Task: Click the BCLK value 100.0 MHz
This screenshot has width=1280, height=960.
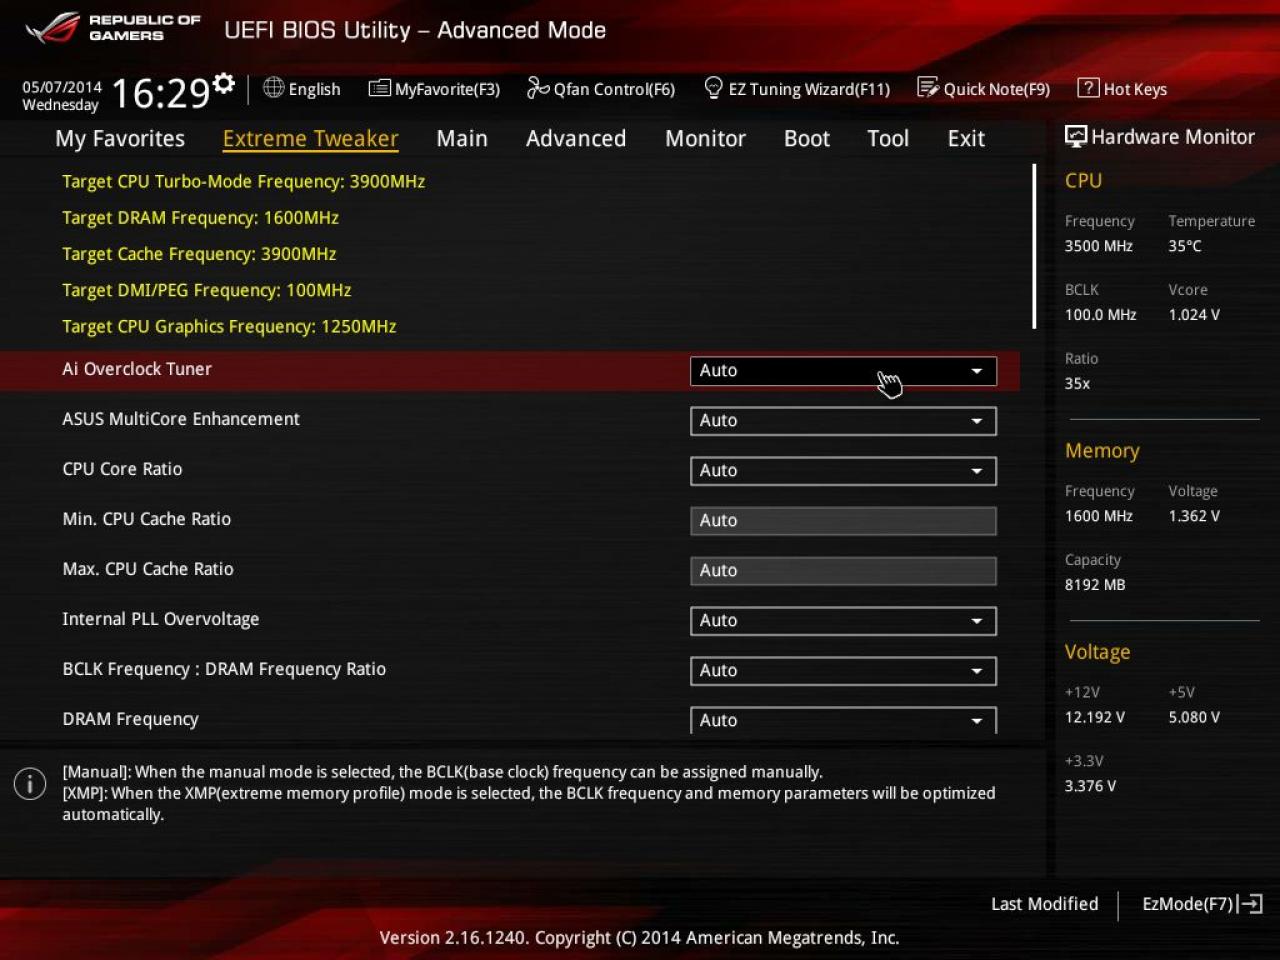Action: [1101, 315]
